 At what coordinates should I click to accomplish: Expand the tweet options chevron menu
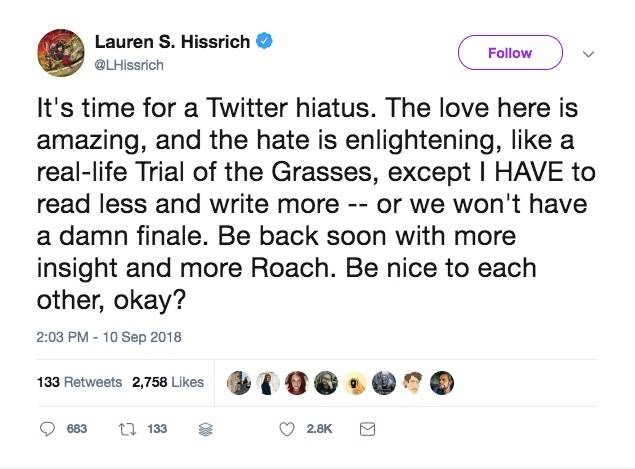(x=588, y=53)
